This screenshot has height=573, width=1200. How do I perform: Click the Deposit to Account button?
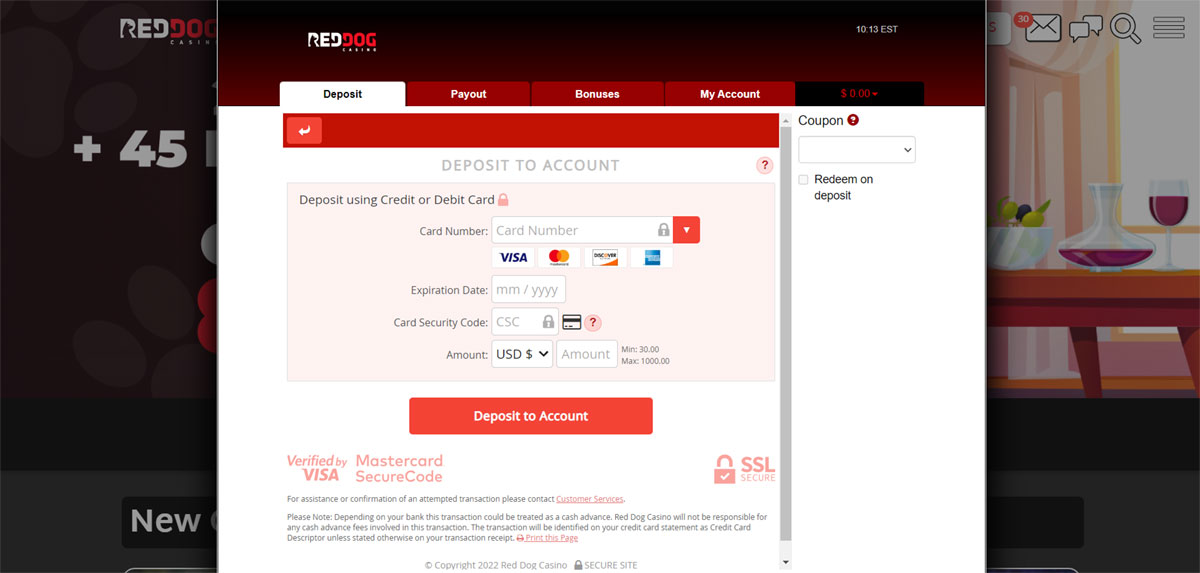531,416
